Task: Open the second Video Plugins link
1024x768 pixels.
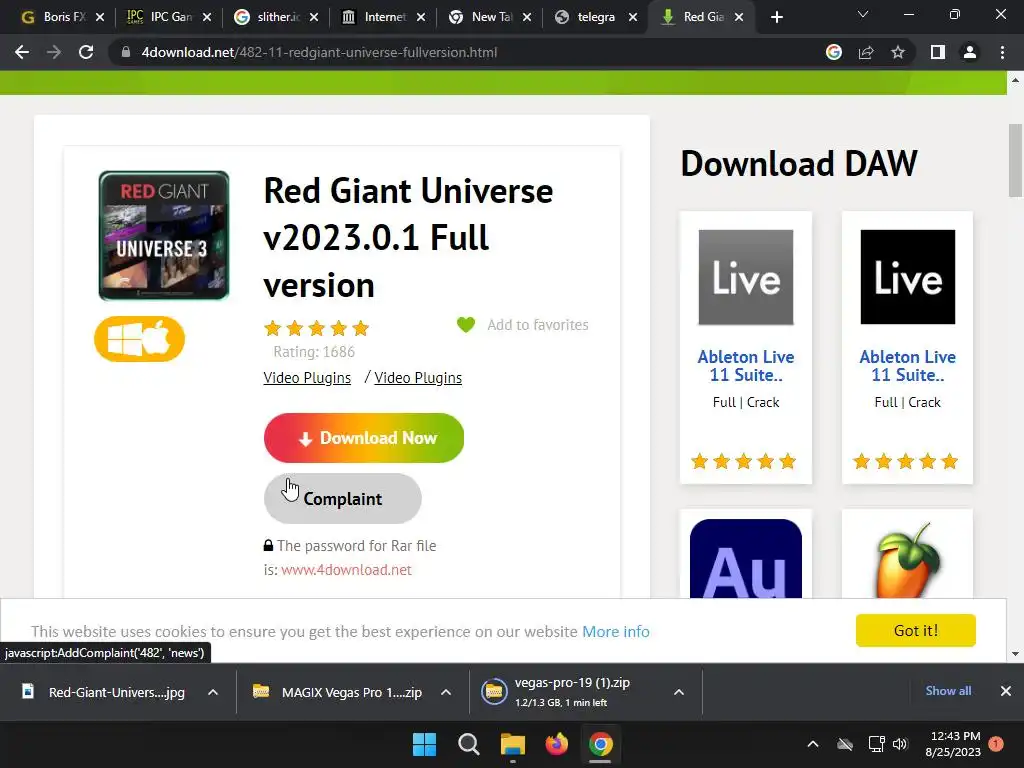Action: coord(418,377)
